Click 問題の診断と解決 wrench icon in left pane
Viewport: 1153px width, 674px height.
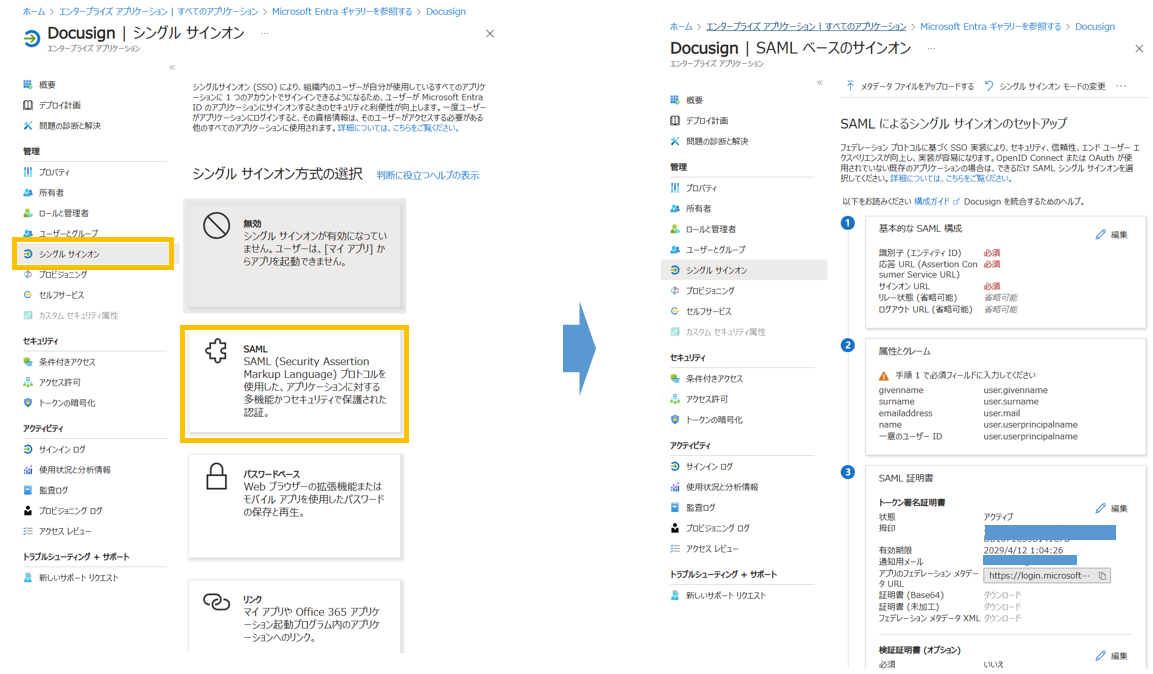[28, 126]
